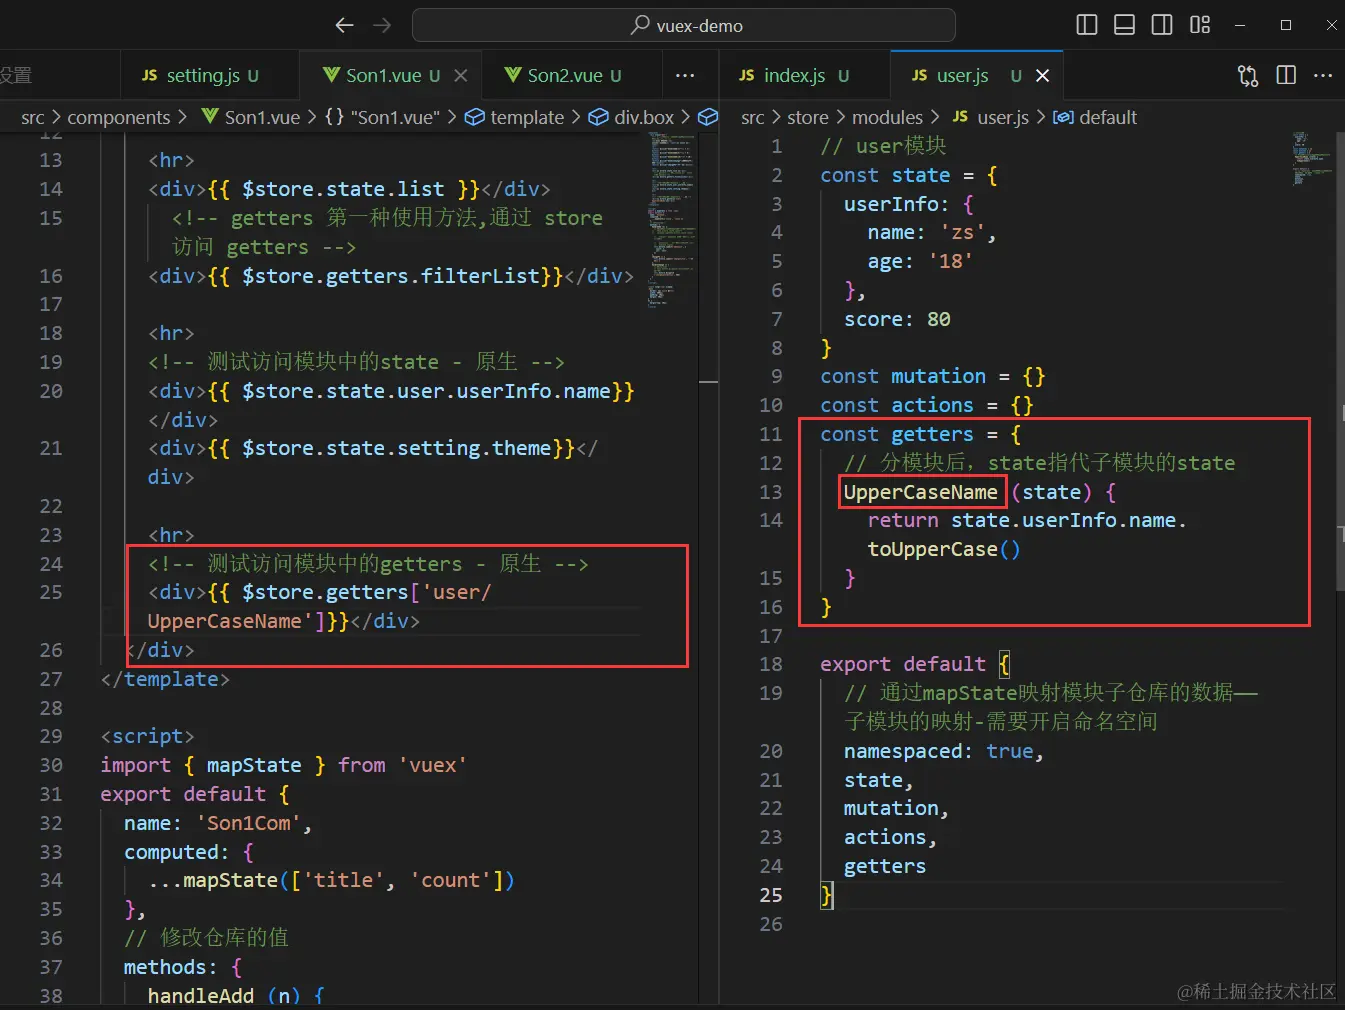Open the vuex-demo command center search
Viewport: 1345px width, 1010px height.
[684, 25]
